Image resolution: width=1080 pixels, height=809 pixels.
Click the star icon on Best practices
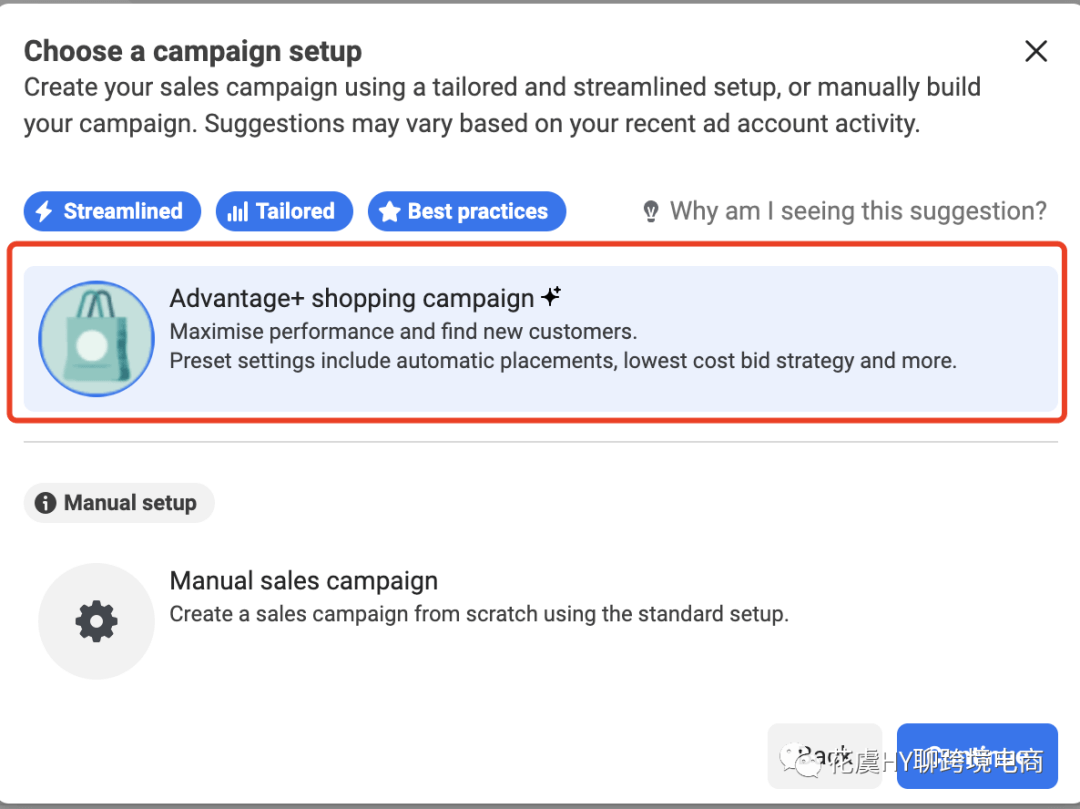[x=389, y=211]
